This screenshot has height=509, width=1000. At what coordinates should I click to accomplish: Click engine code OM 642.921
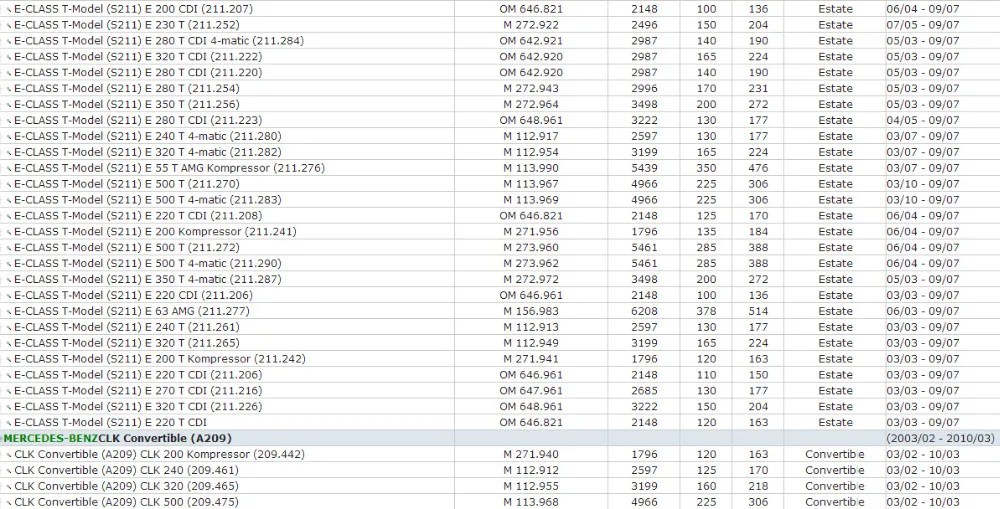(531, 41)
